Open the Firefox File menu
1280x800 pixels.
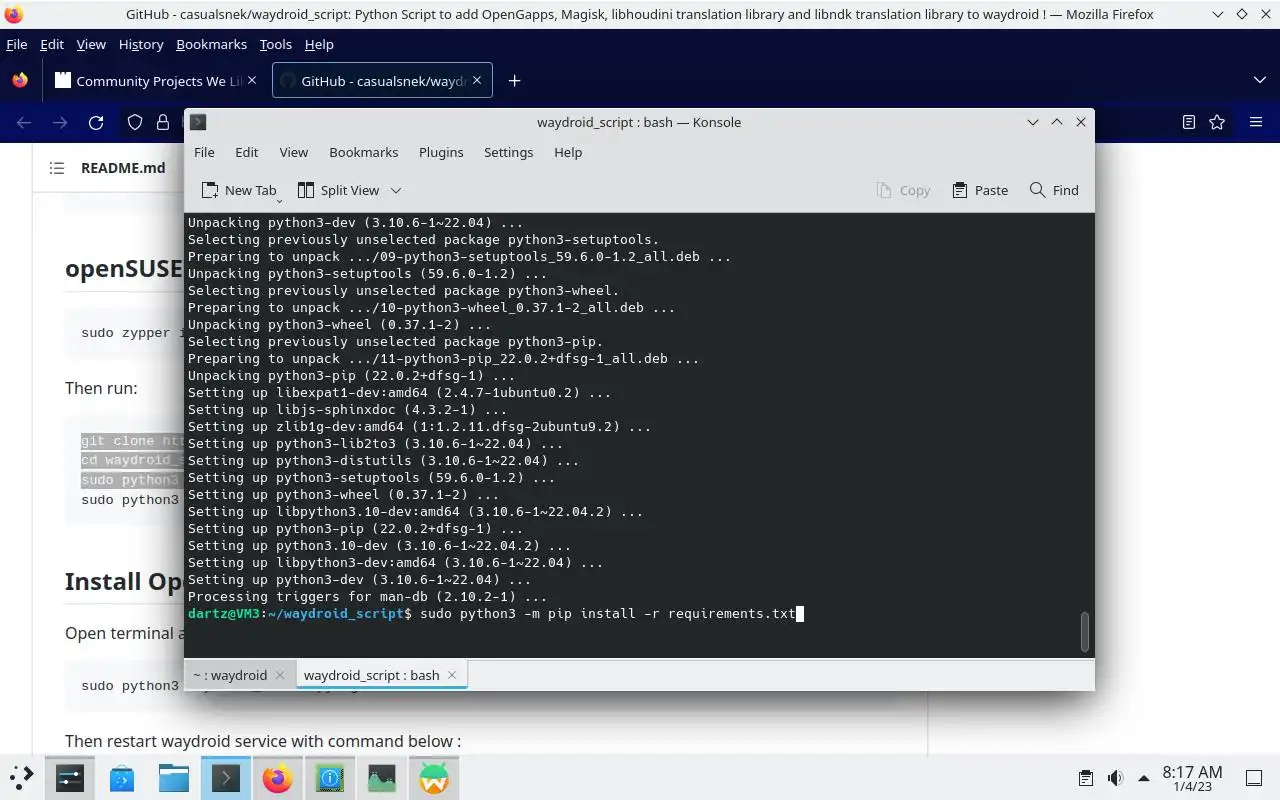click(17, 44)
